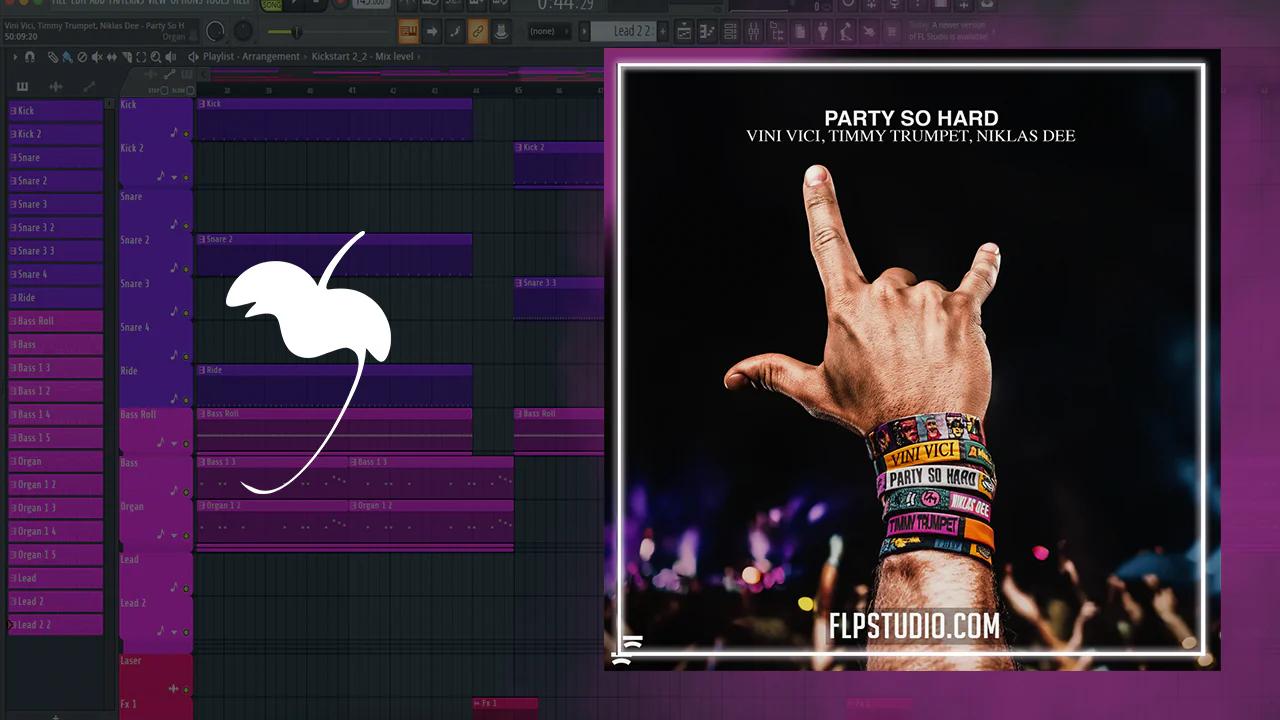Viewport: 1280px width, 720px height.
Task: Select the Organ 1 4 pattern in picker
Action: coord(55,531)
